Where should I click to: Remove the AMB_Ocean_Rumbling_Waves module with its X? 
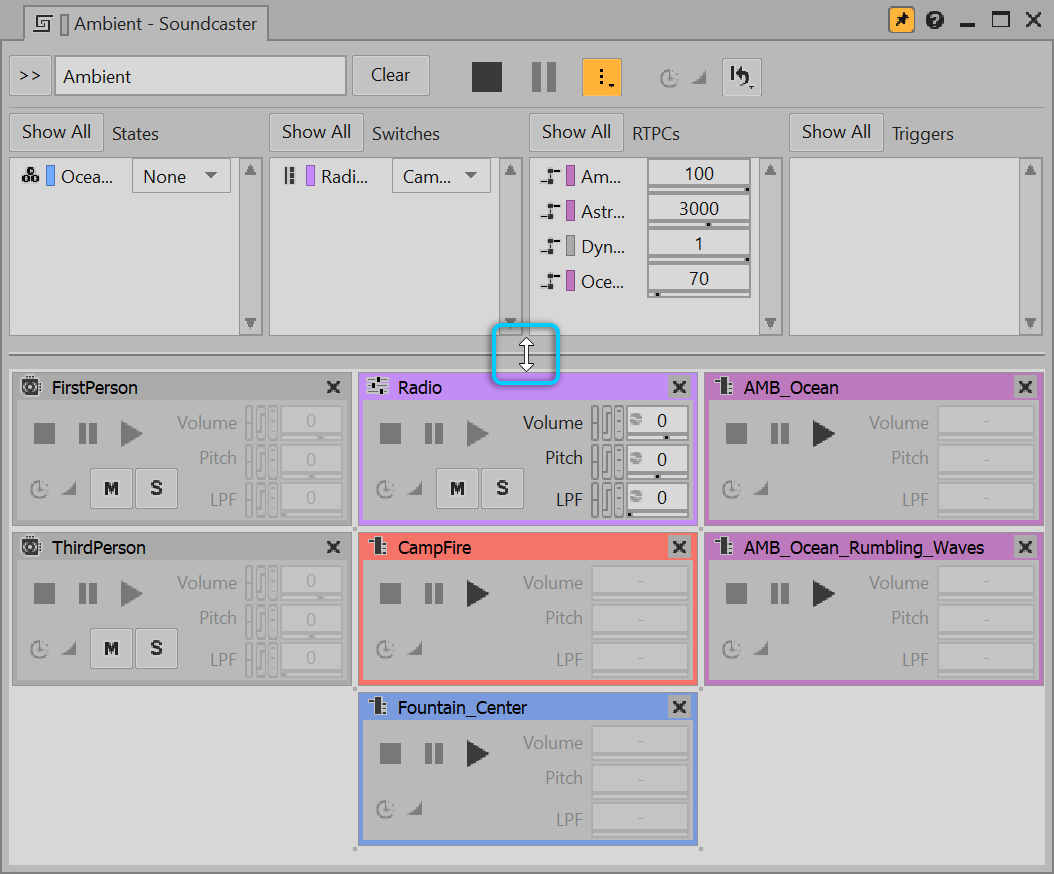pyautogui.click(x=1025, y=547)
